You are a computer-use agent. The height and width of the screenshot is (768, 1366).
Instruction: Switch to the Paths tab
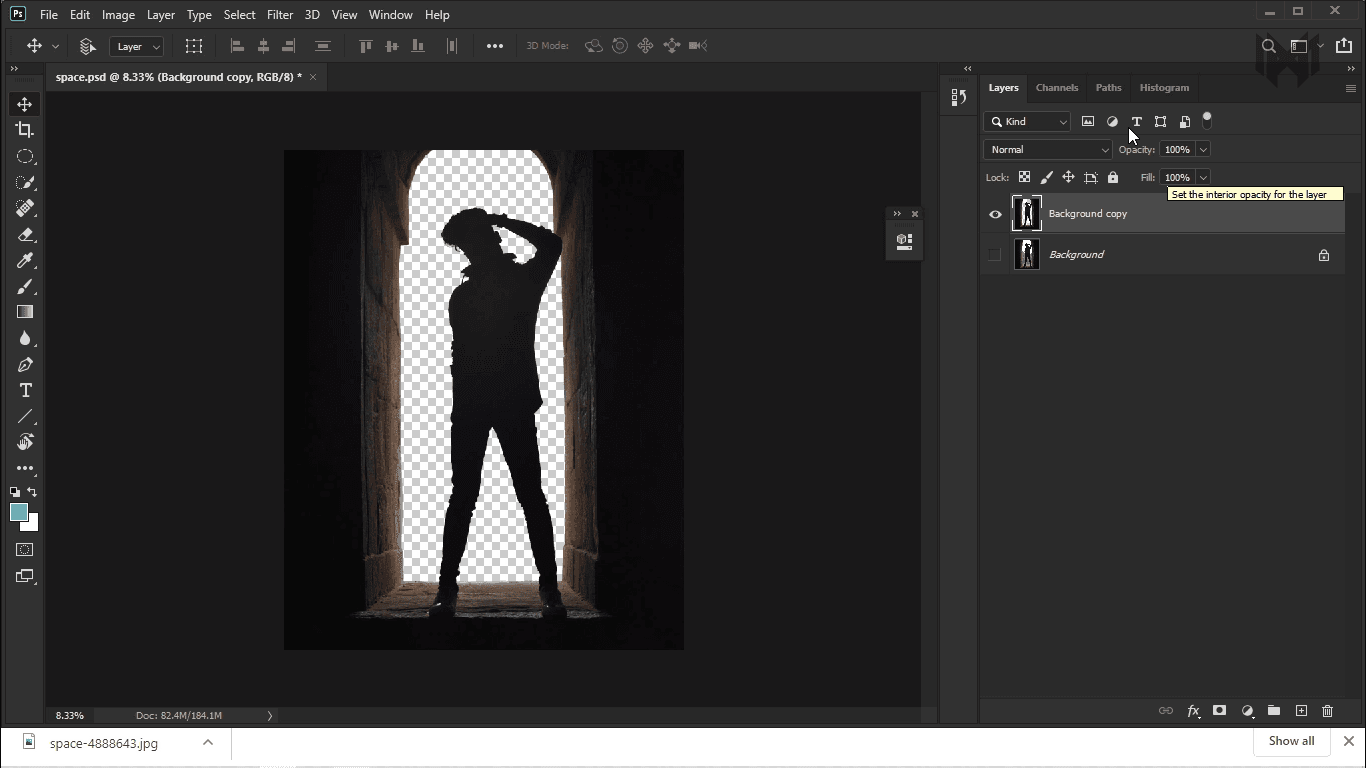click(x=1108, y=88)
